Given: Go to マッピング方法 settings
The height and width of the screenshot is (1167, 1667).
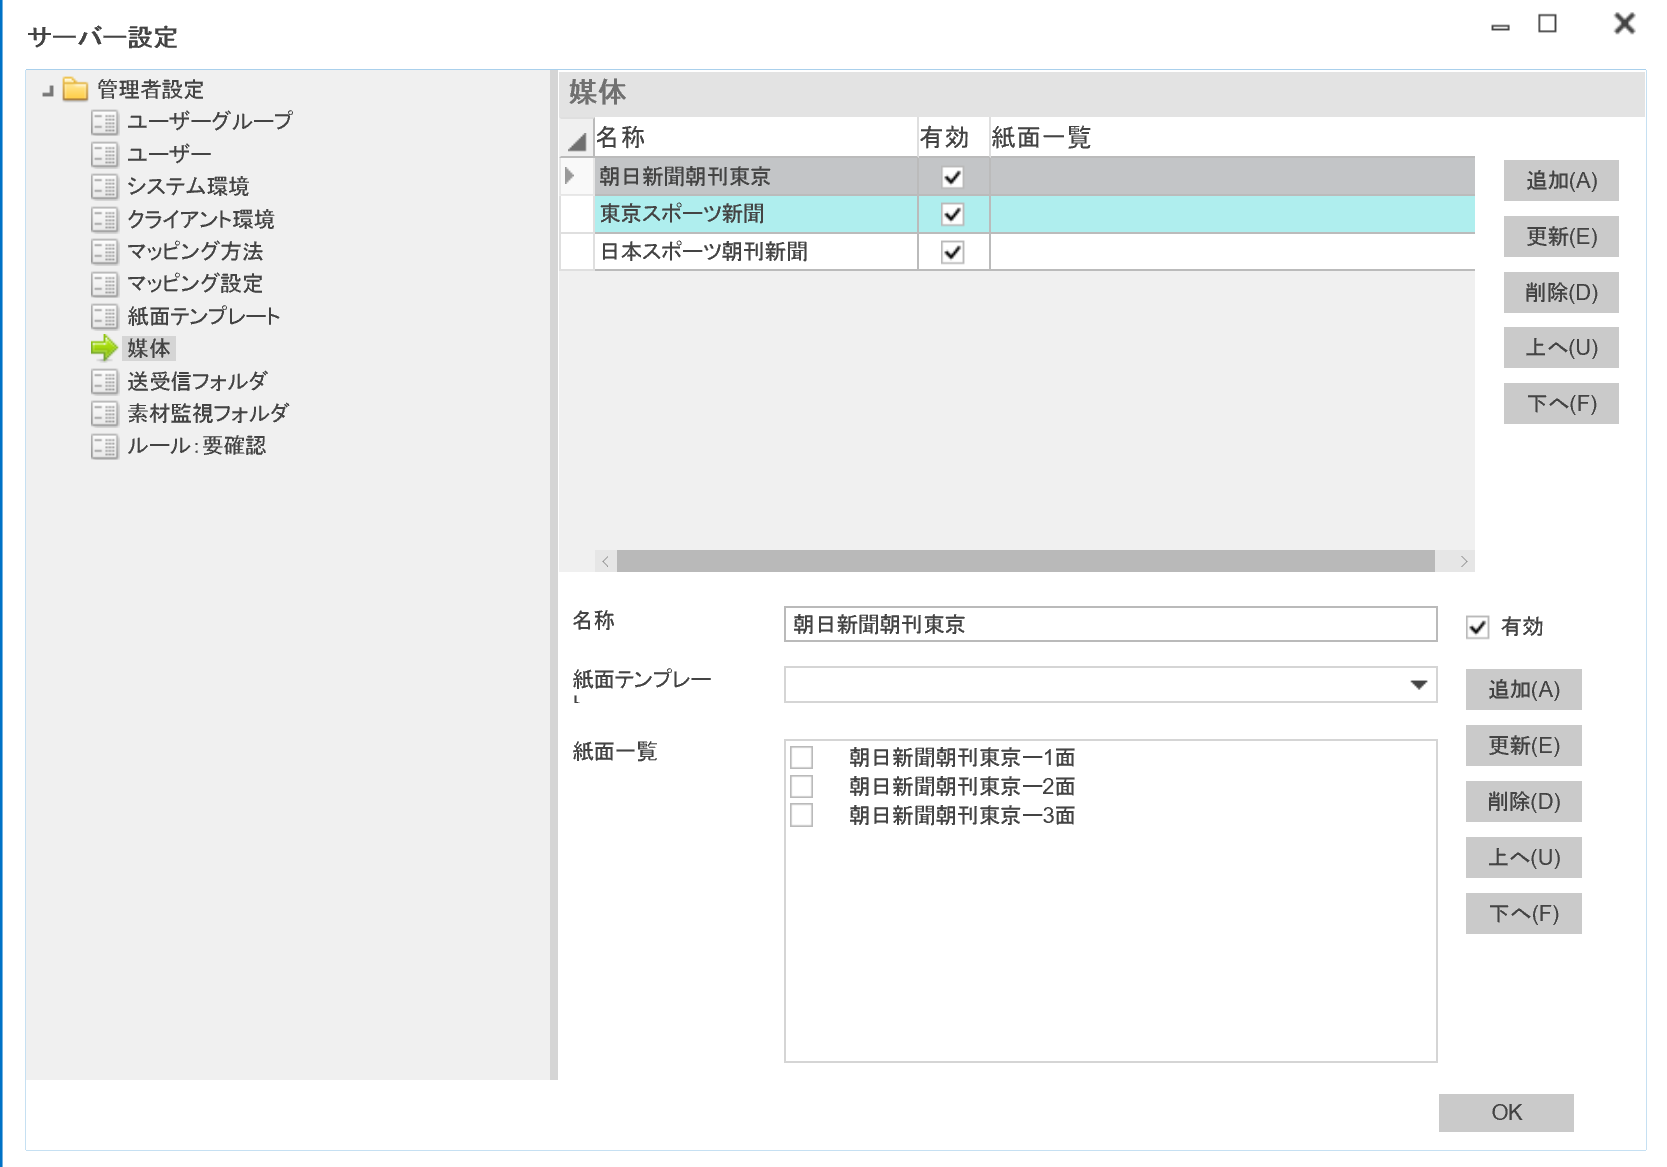Looking at the screenshot, I should [x=195, y=251].
